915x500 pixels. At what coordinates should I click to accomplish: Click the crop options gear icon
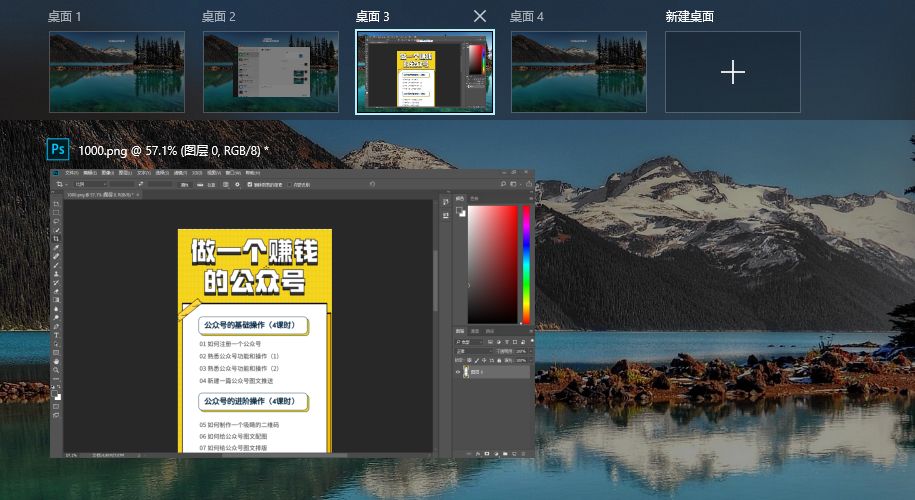coord(237,184)
